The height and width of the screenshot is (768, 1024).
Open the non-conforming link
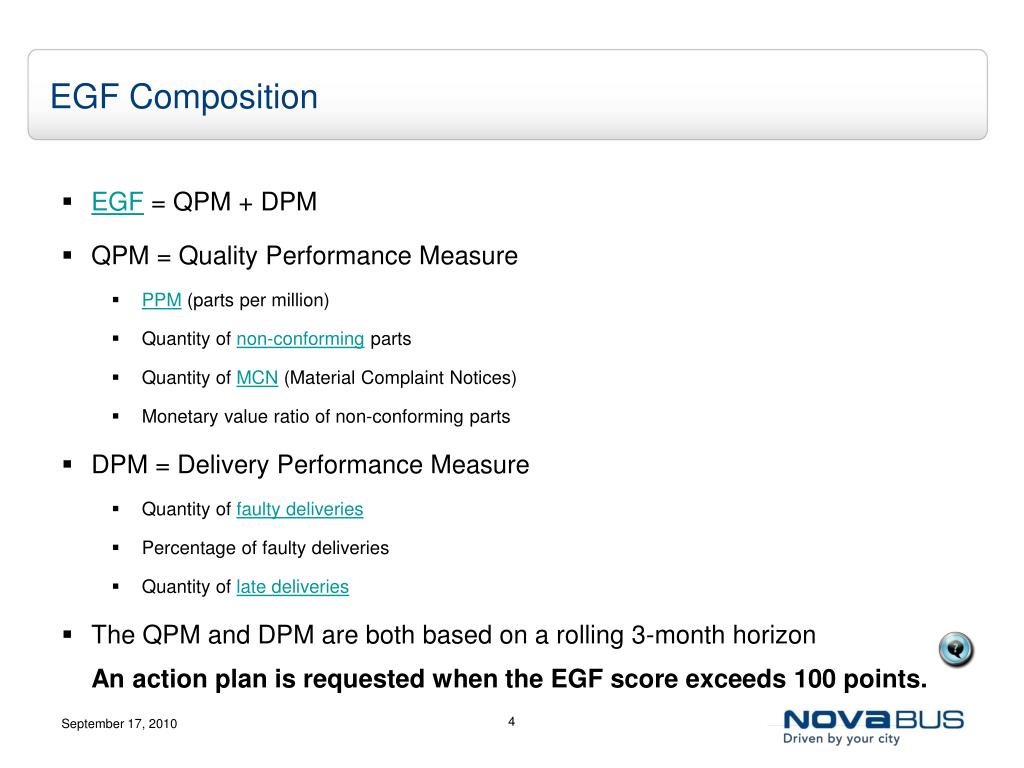tap(300, 339)
